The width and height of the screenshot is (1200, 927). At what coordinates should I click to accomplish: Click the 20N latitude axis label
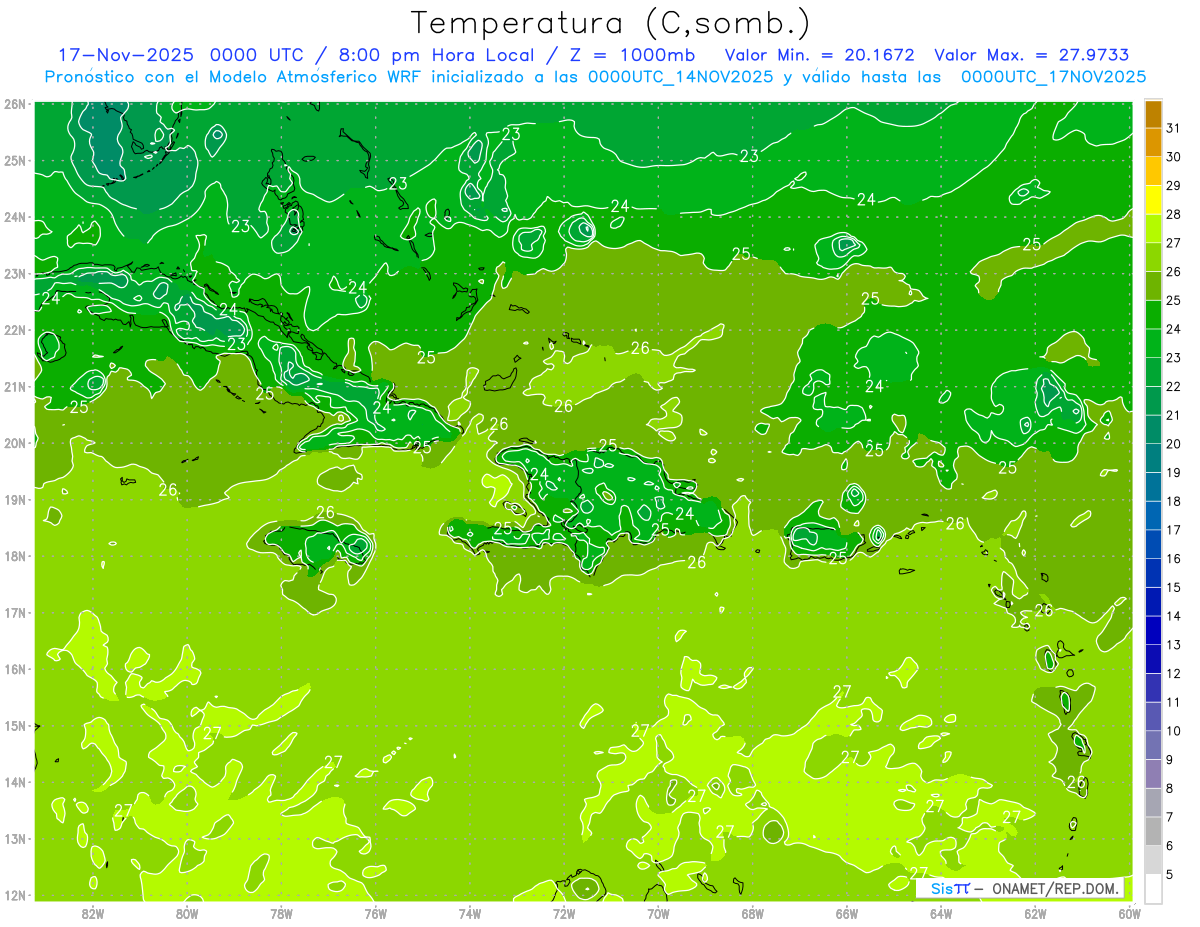[15, 443]
